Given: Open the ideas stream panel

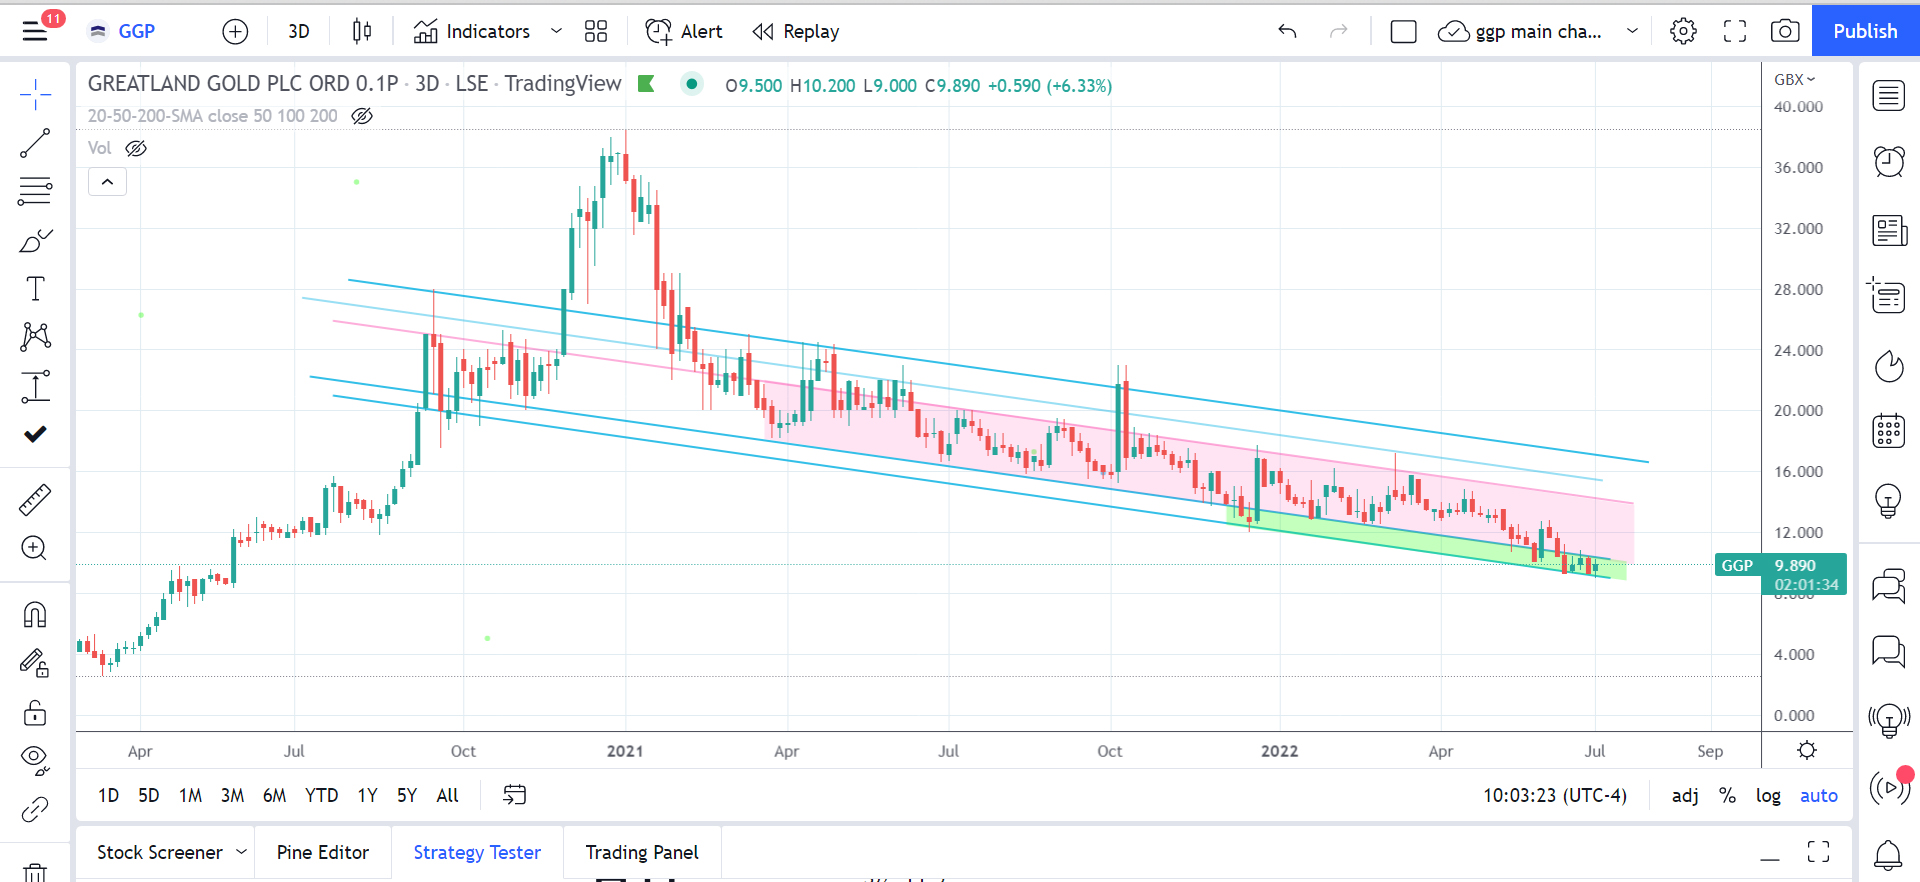Looking at the screenshot, I should tap(1888, 719).
